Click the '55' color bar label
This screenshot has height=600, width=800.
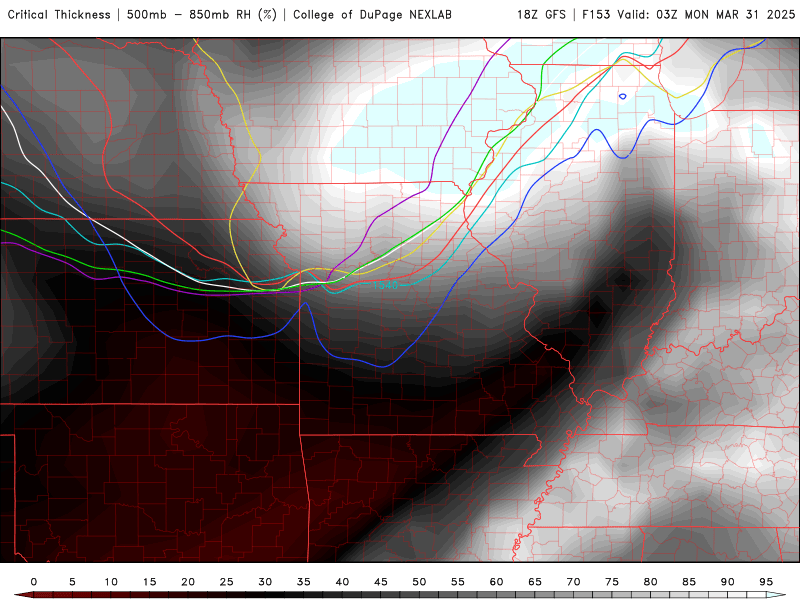(458, 582)
